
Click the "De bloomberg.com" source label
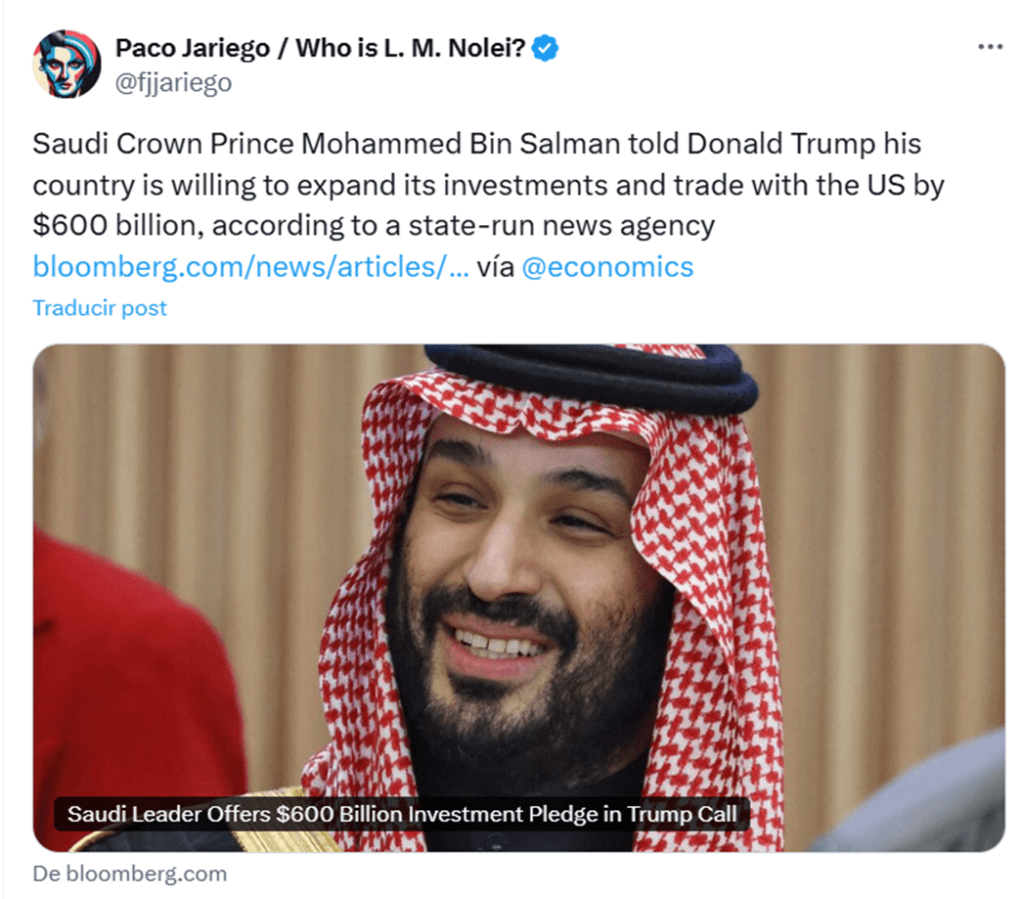pos(130,873)
